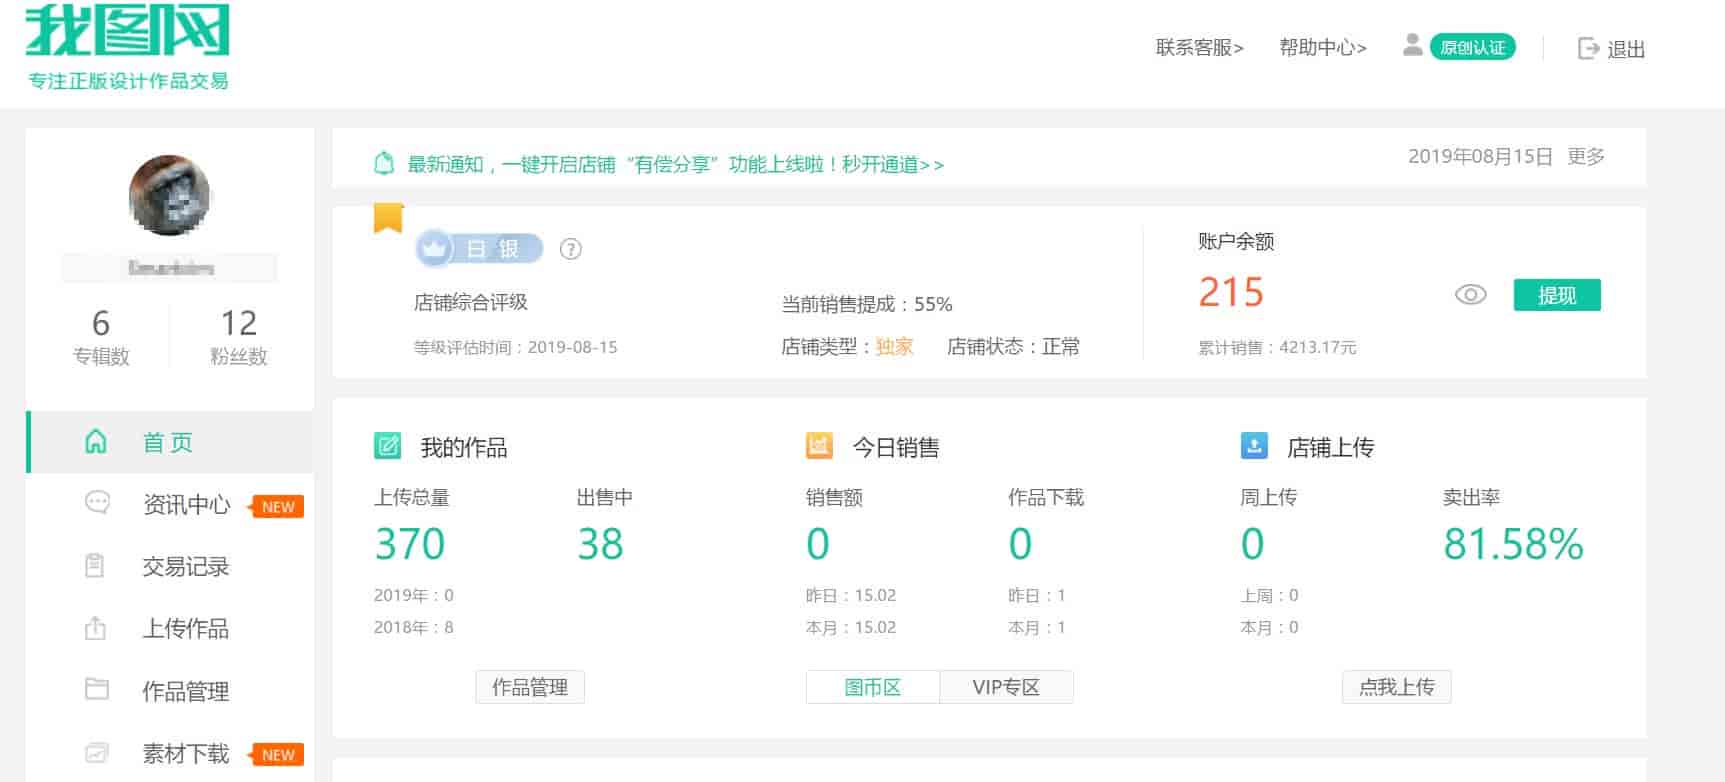Expand the 联系客服 menu

1199,47
